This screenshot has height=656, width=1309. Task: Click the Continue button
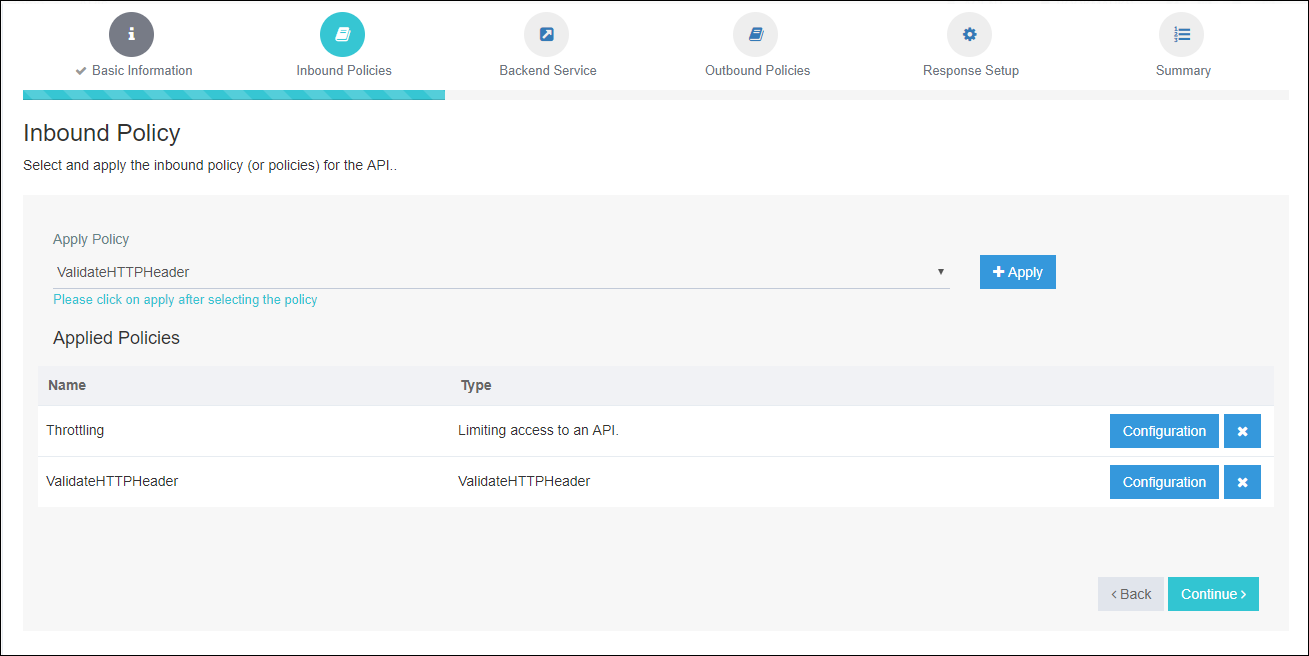[1213, 593]
